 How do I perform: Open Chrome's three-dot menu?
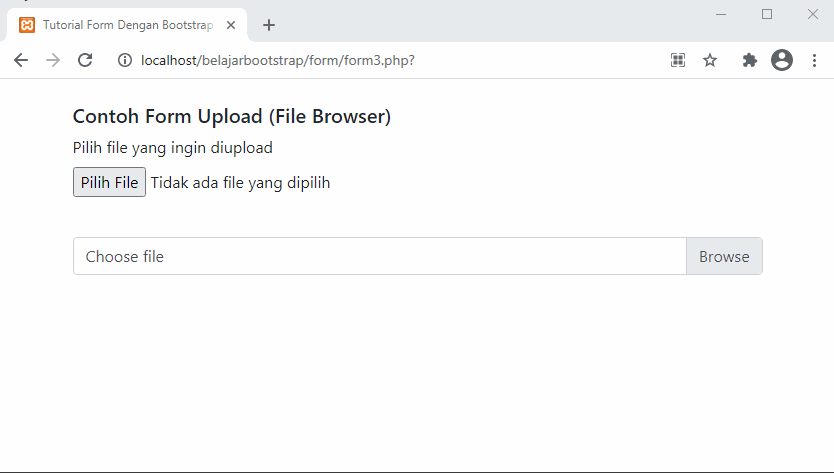814,60
